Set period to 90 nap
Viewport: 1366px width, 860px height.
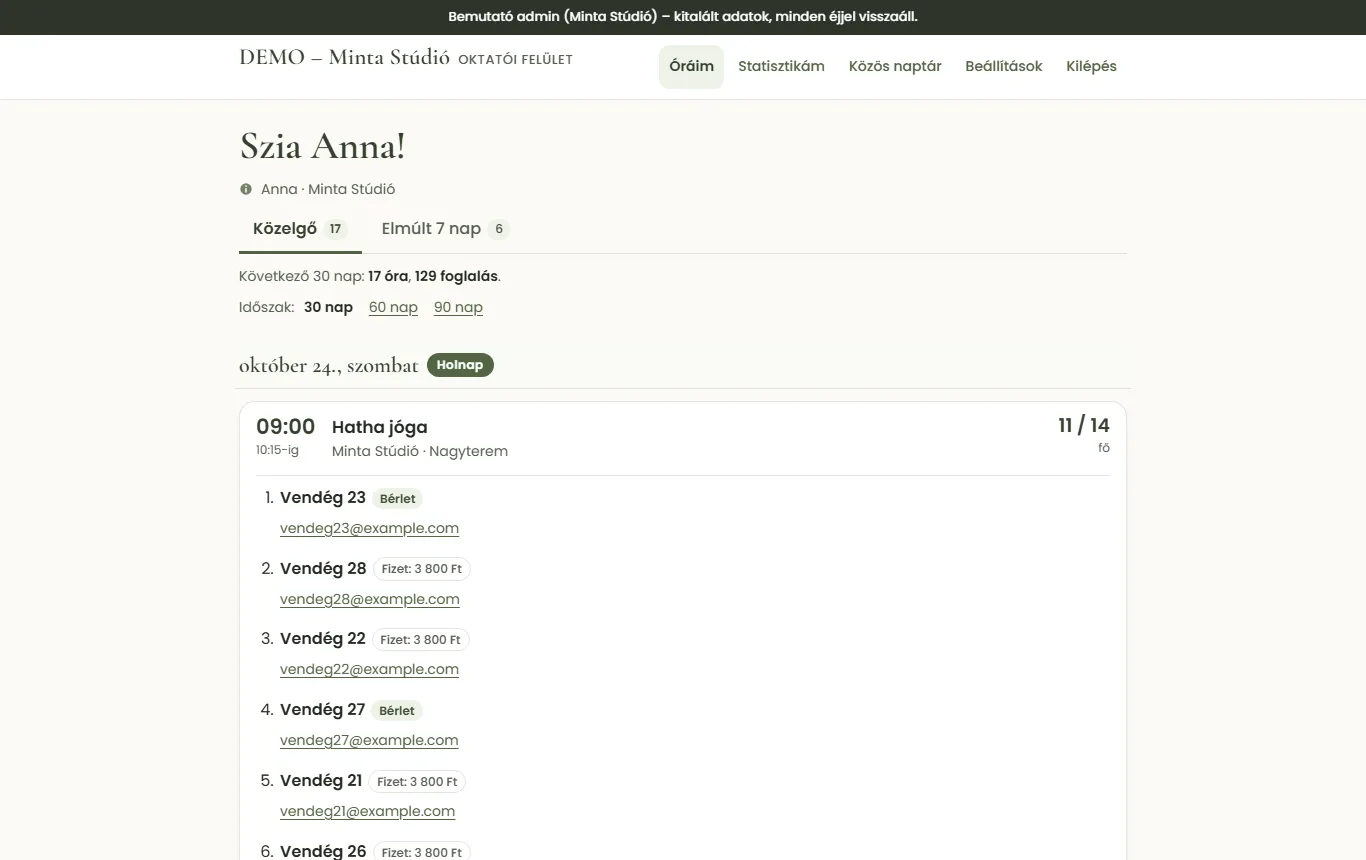(x=458, y=307)
